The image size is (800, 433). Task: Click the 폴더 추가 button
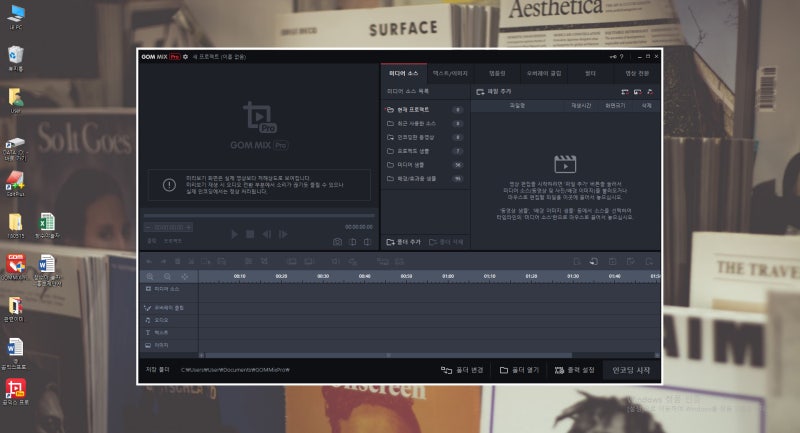click(403, 242)
